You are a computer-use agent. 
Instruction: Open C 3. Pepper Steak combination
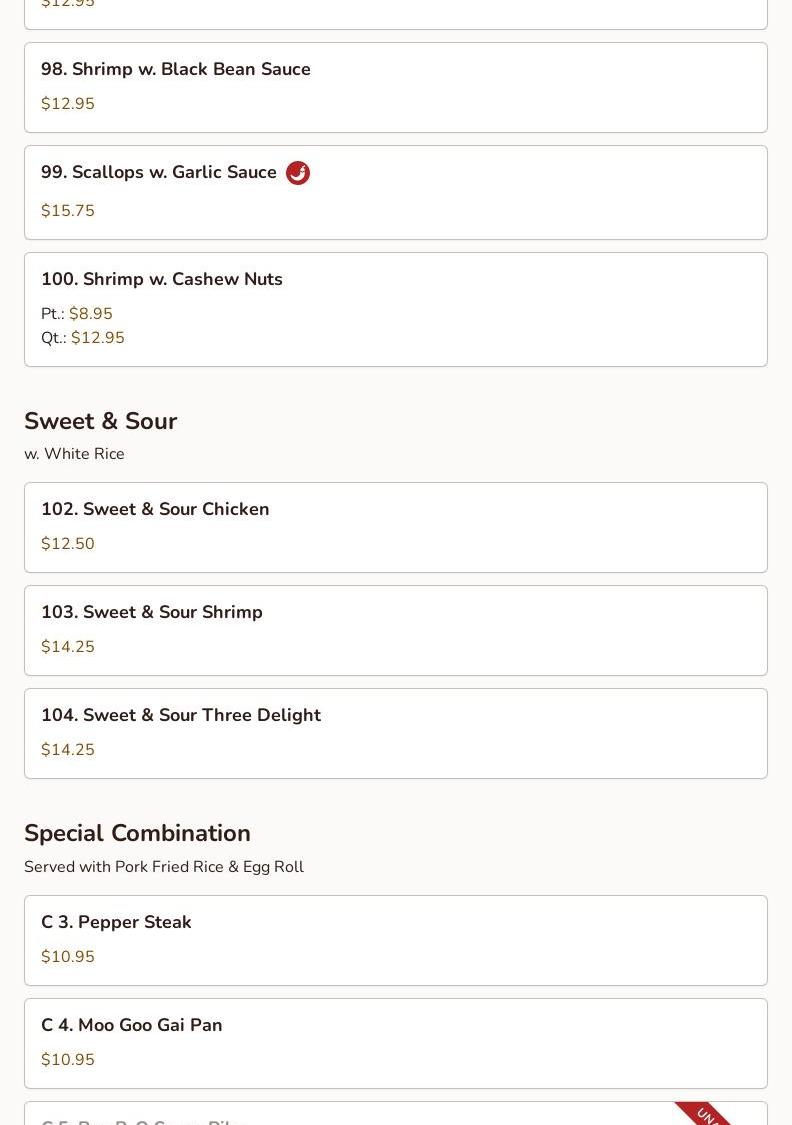point(116,923)
